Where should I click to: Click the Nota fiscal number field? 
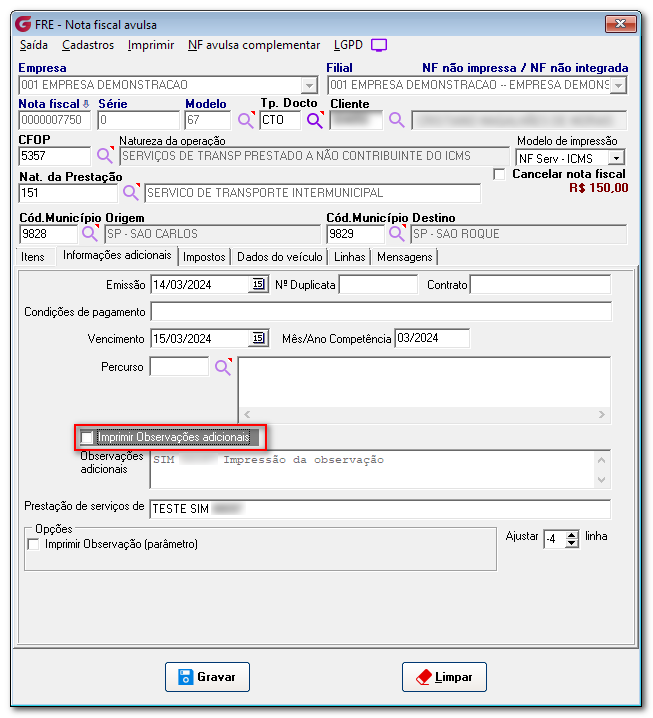point(54,120)
